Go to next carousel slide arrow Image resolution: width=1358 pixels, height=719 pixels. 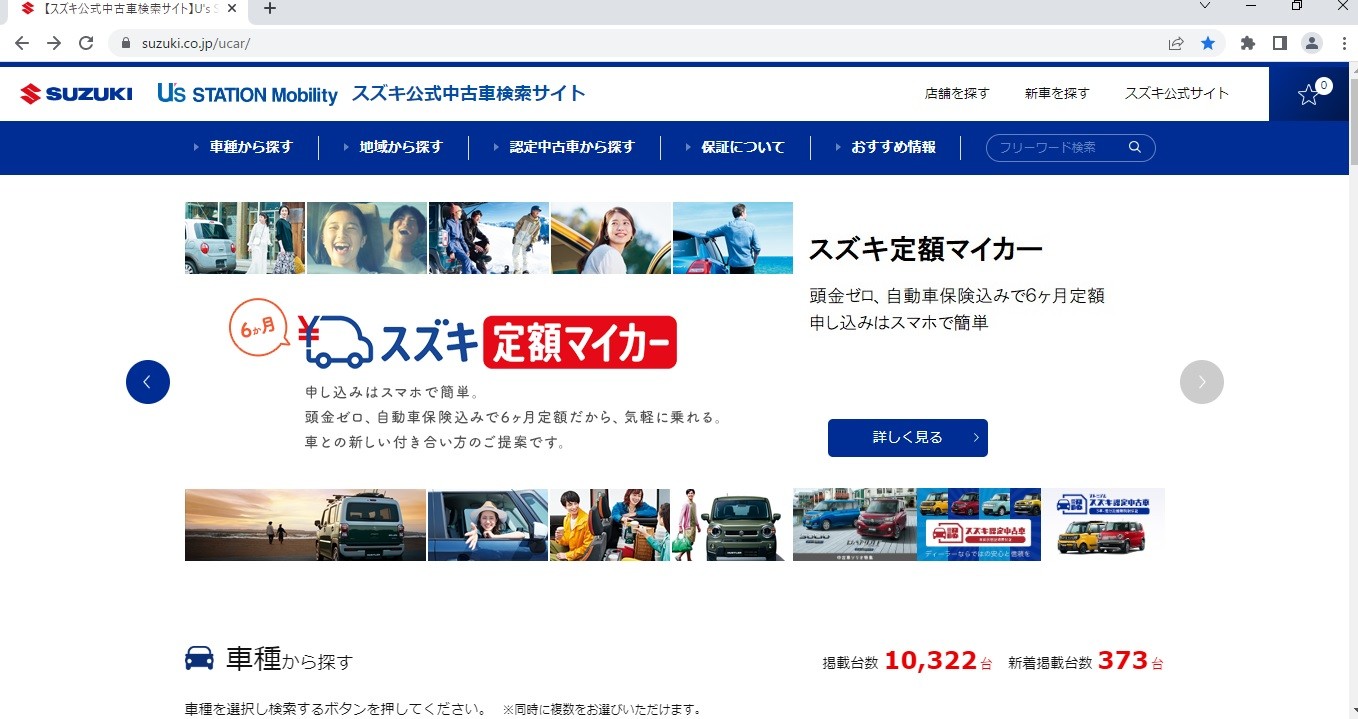pyautogui.click(x=1202, y=382)
